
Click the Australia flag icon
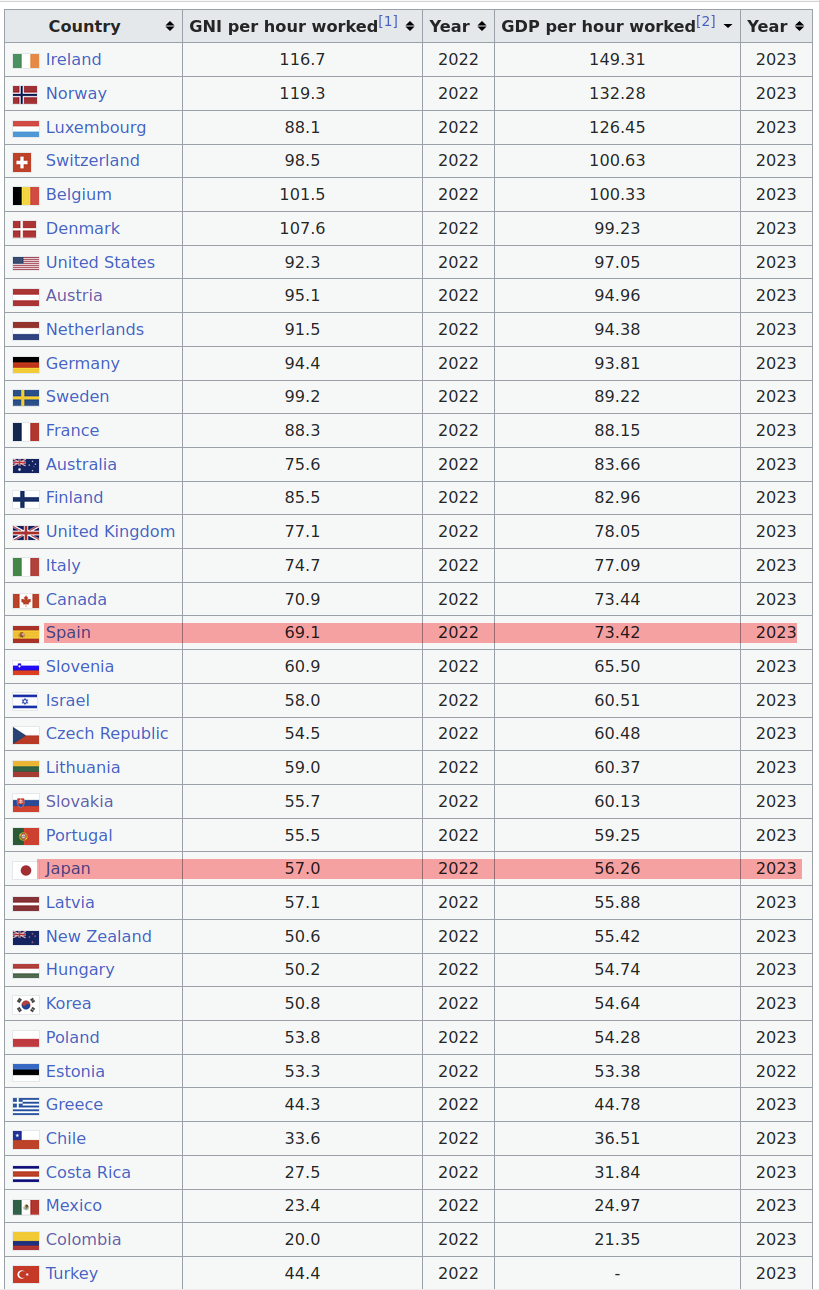[x=26, y=465]
